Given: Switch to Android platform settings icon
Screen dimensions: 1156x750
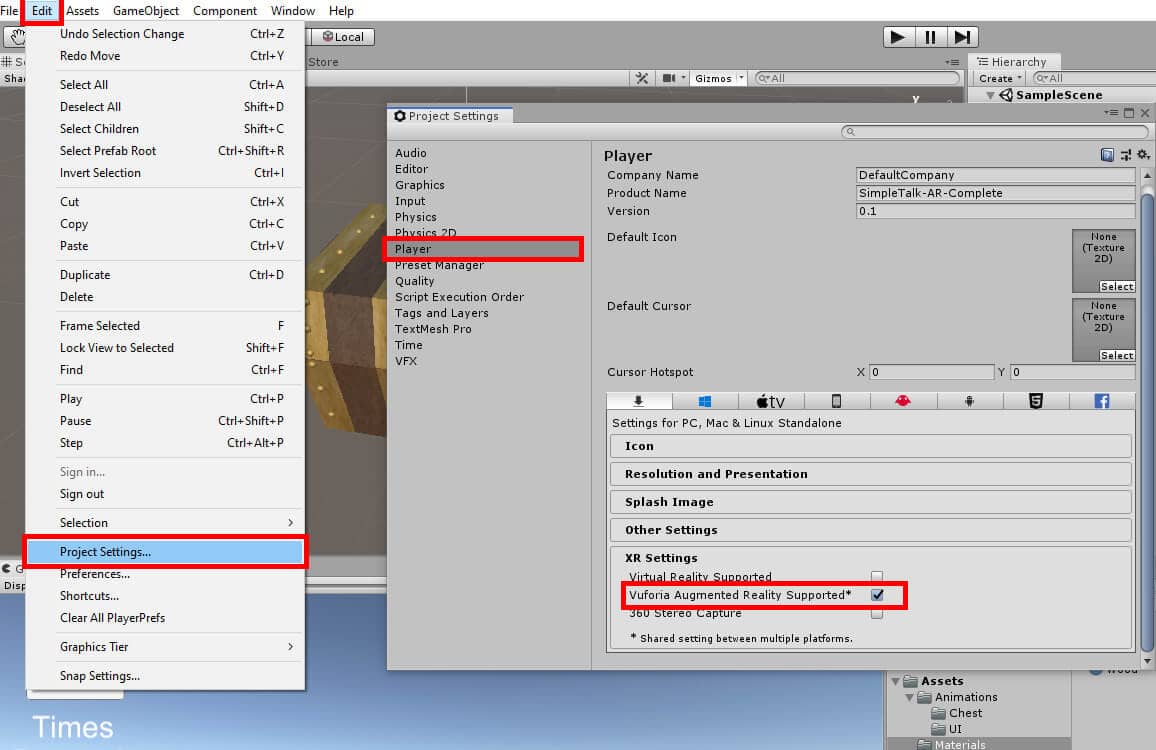Looking at the screenshot, I should (969, 401).
